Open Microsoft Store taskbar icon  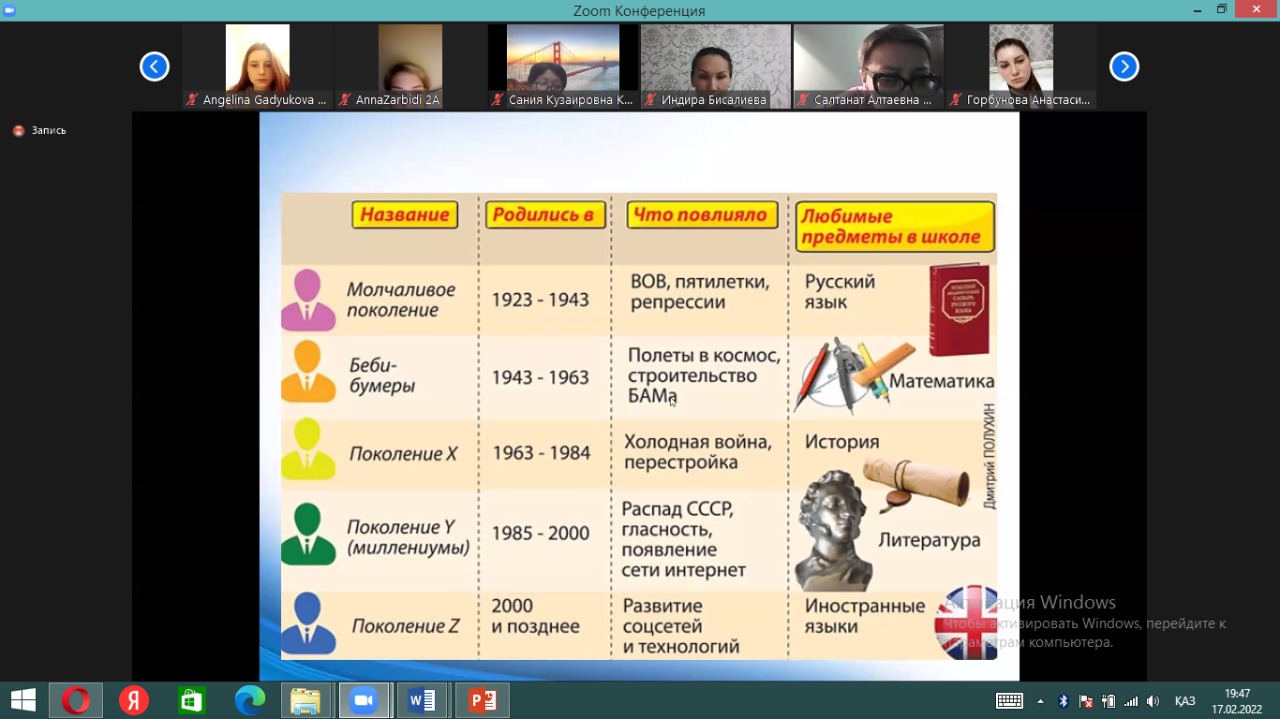(191, 701)
